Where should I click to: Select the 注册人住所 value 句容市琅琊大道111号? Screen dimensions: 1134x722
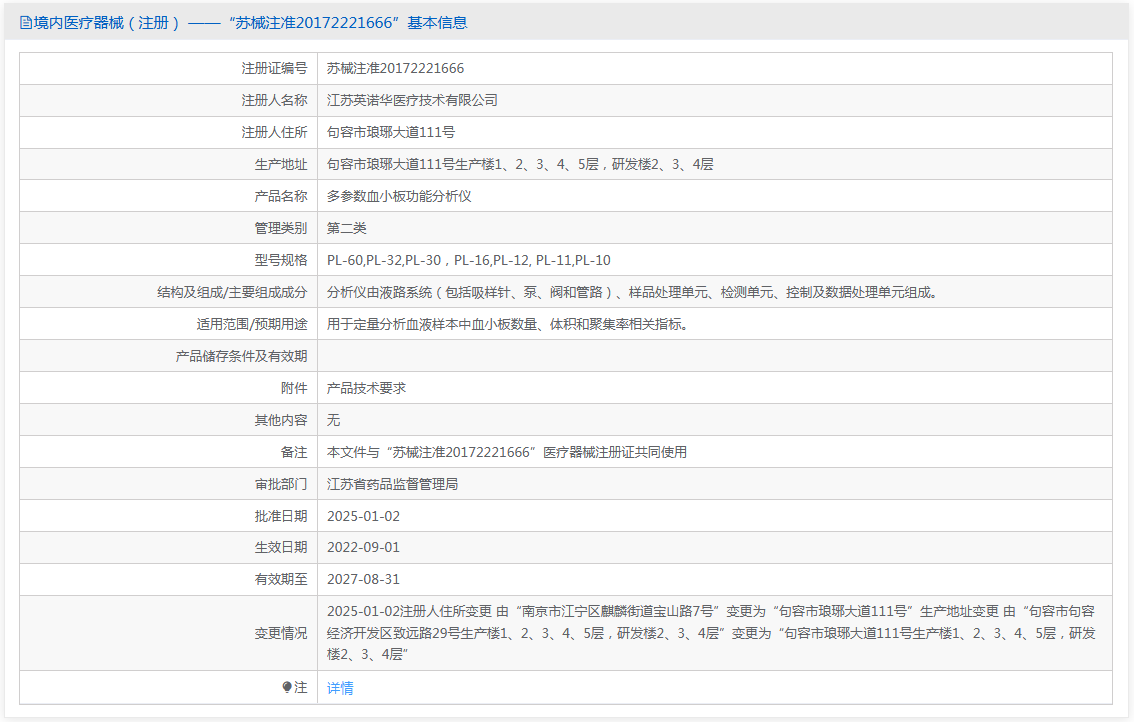click(x=391, y=132)
